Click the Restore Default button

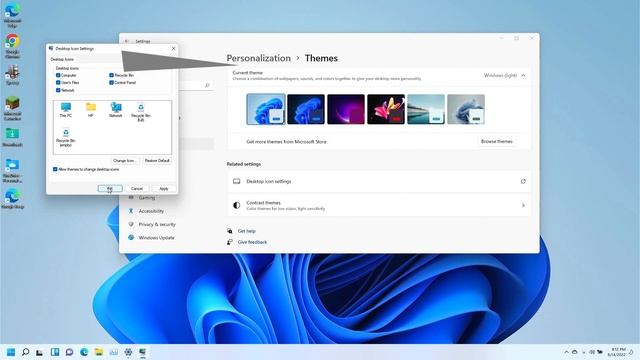[157, 160]
